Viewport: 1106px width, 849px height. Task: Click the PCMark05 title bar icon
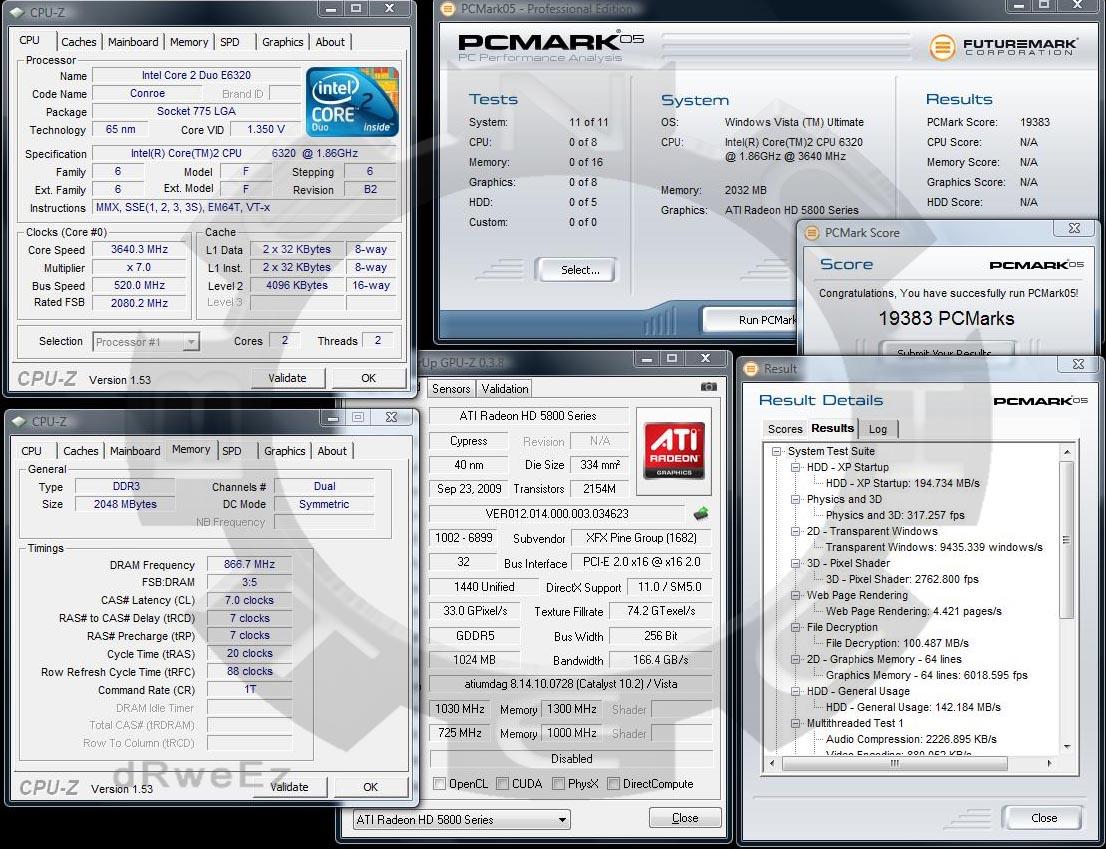(447, 9)
